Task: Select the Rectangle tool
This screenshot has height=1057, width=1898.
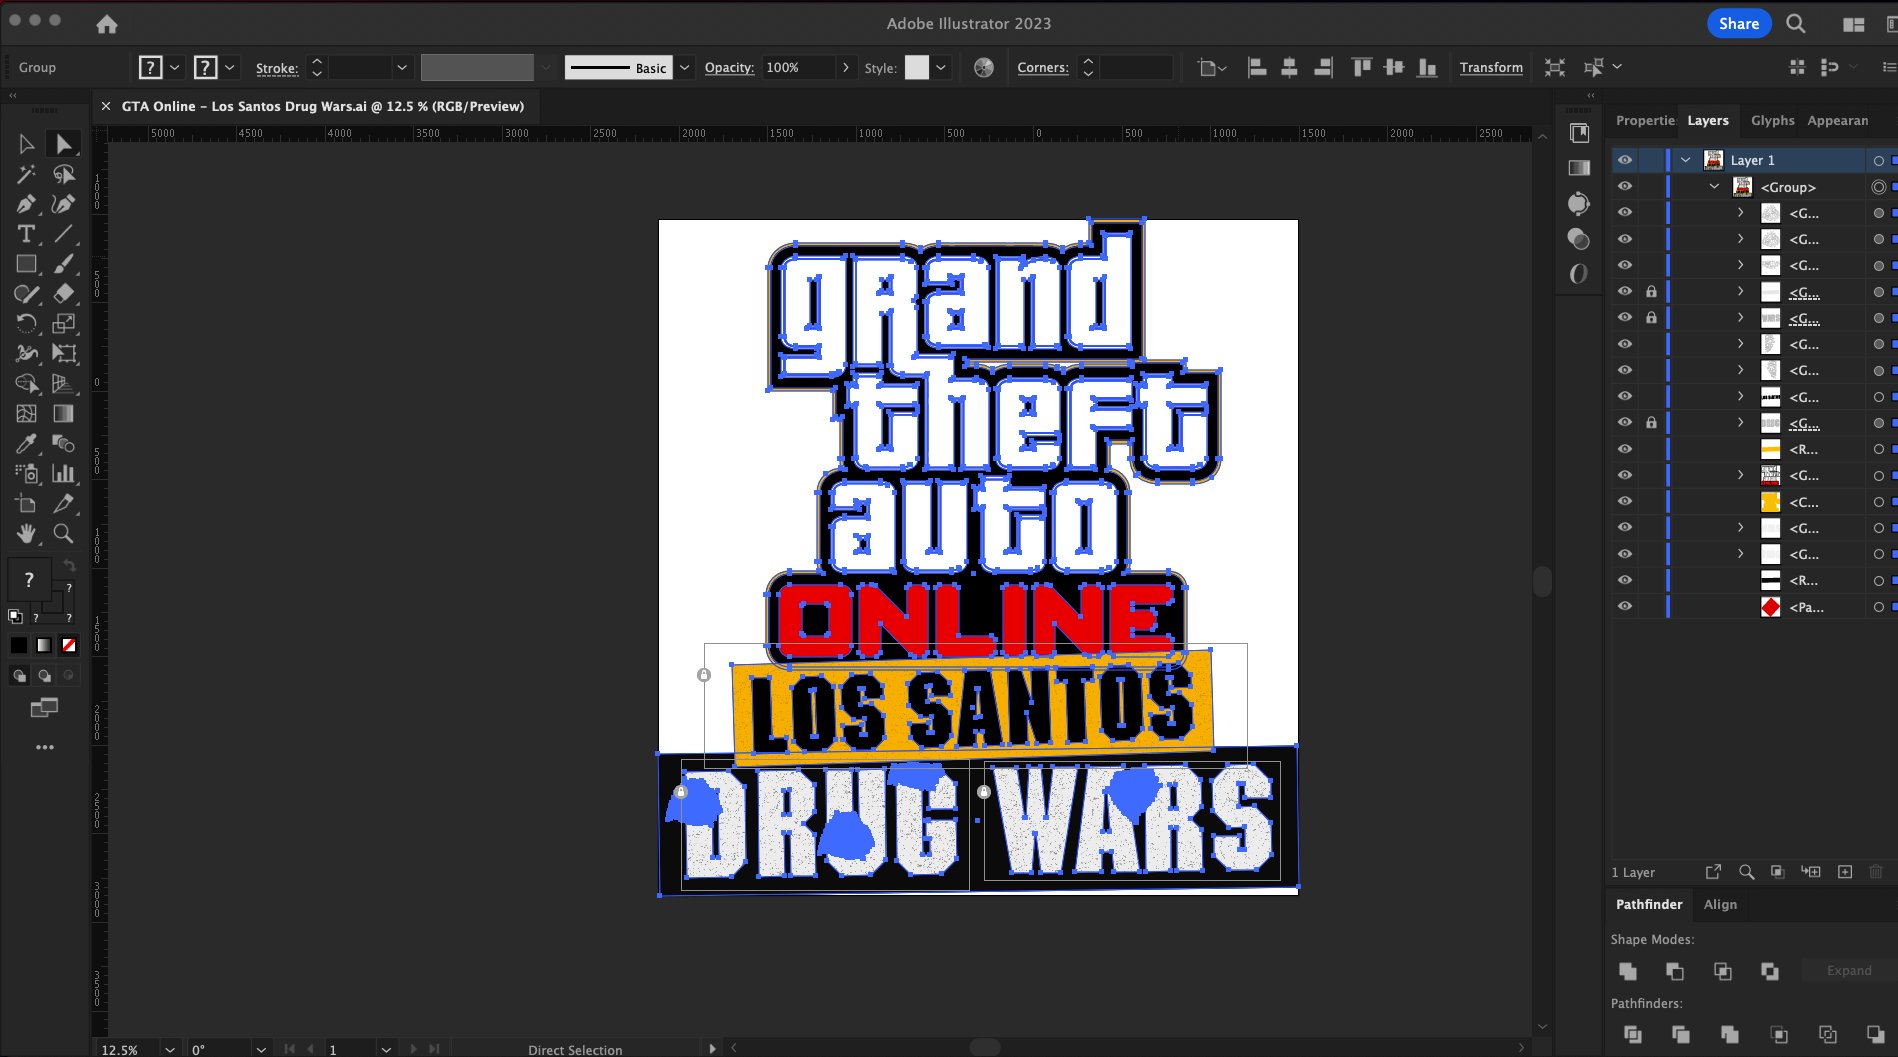Action: [x=26, y=264]
